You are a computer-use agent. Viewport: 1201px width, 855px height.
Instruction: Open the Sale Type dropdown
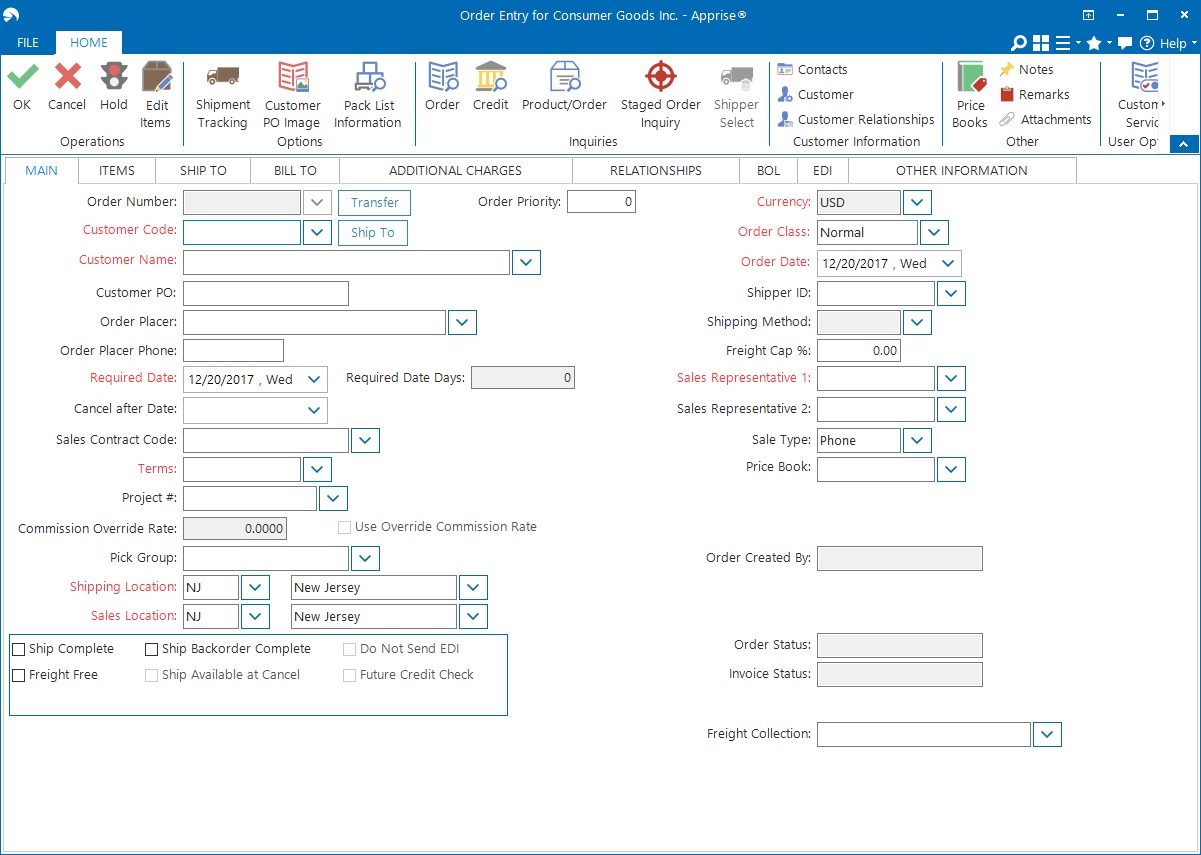pos(917,440)
